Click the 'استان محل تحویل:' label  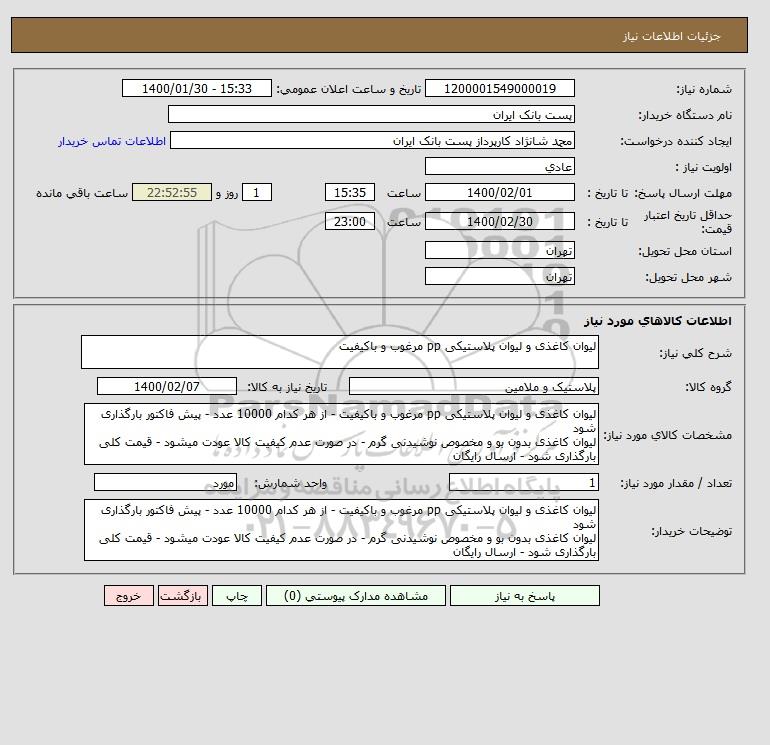coord(685,251)
